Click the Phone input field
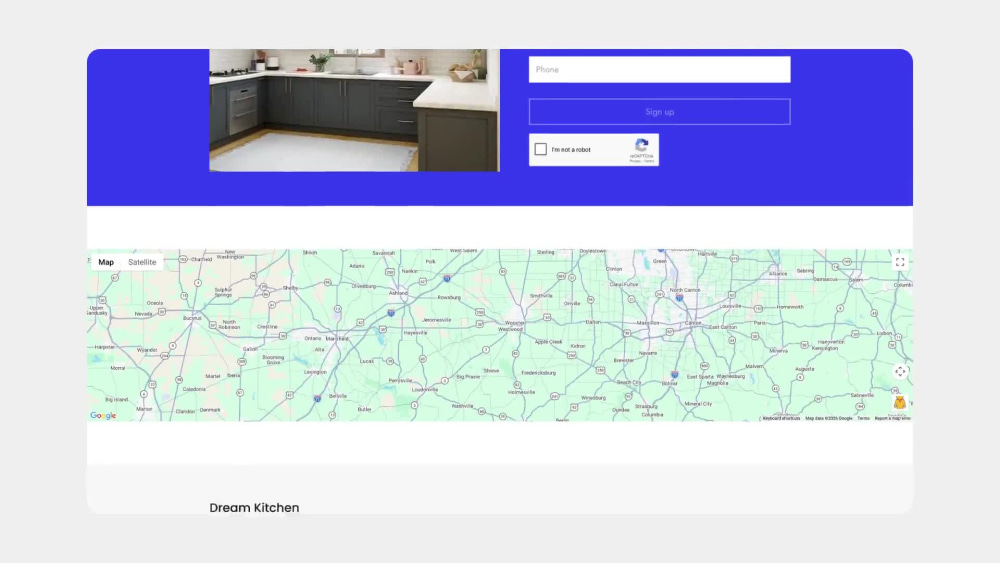 [659, 69]
